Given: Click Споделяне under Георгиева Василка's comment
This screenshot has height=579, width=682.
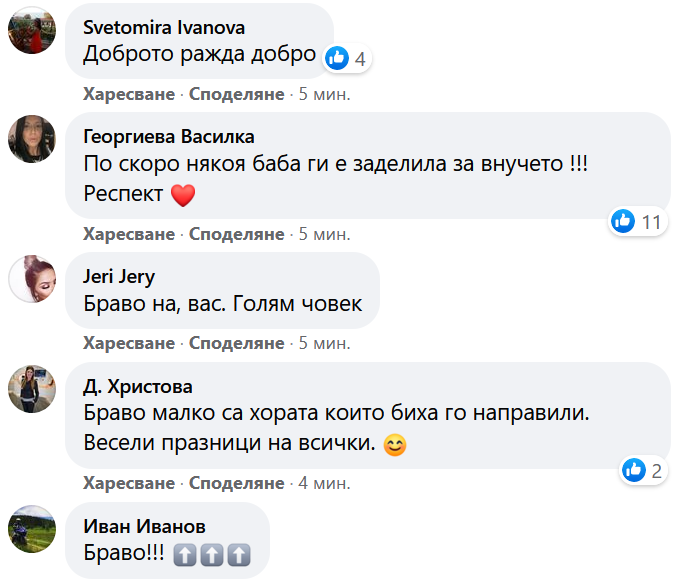Looking at the screenshot, I should coord(237,234).
